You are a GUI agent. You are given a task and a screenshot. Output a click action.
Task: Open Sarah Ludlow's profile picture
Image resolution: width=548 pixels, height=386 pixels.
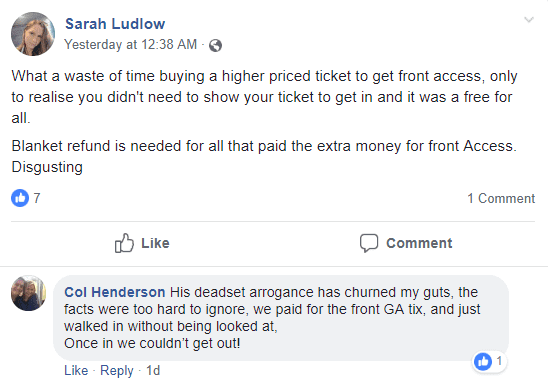(x=33, y=34)
